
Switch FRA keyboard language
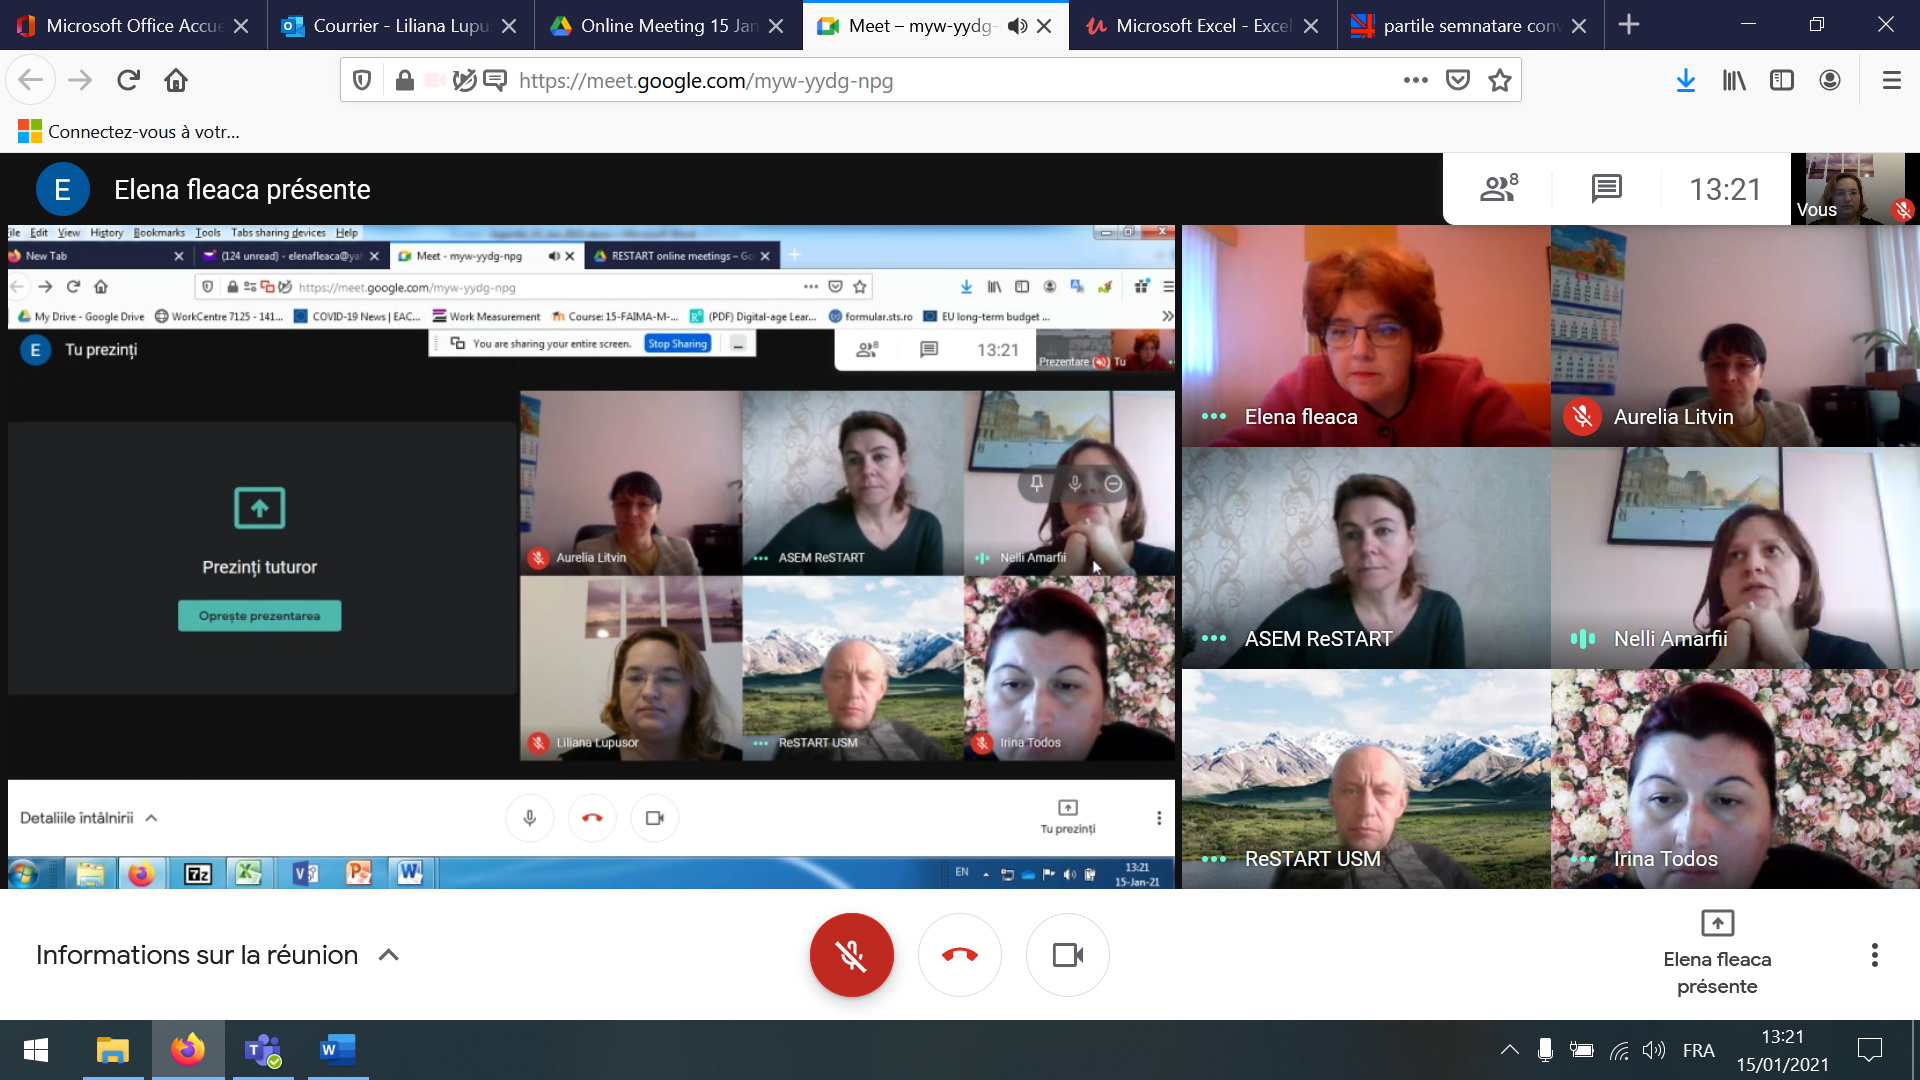1698,1050
